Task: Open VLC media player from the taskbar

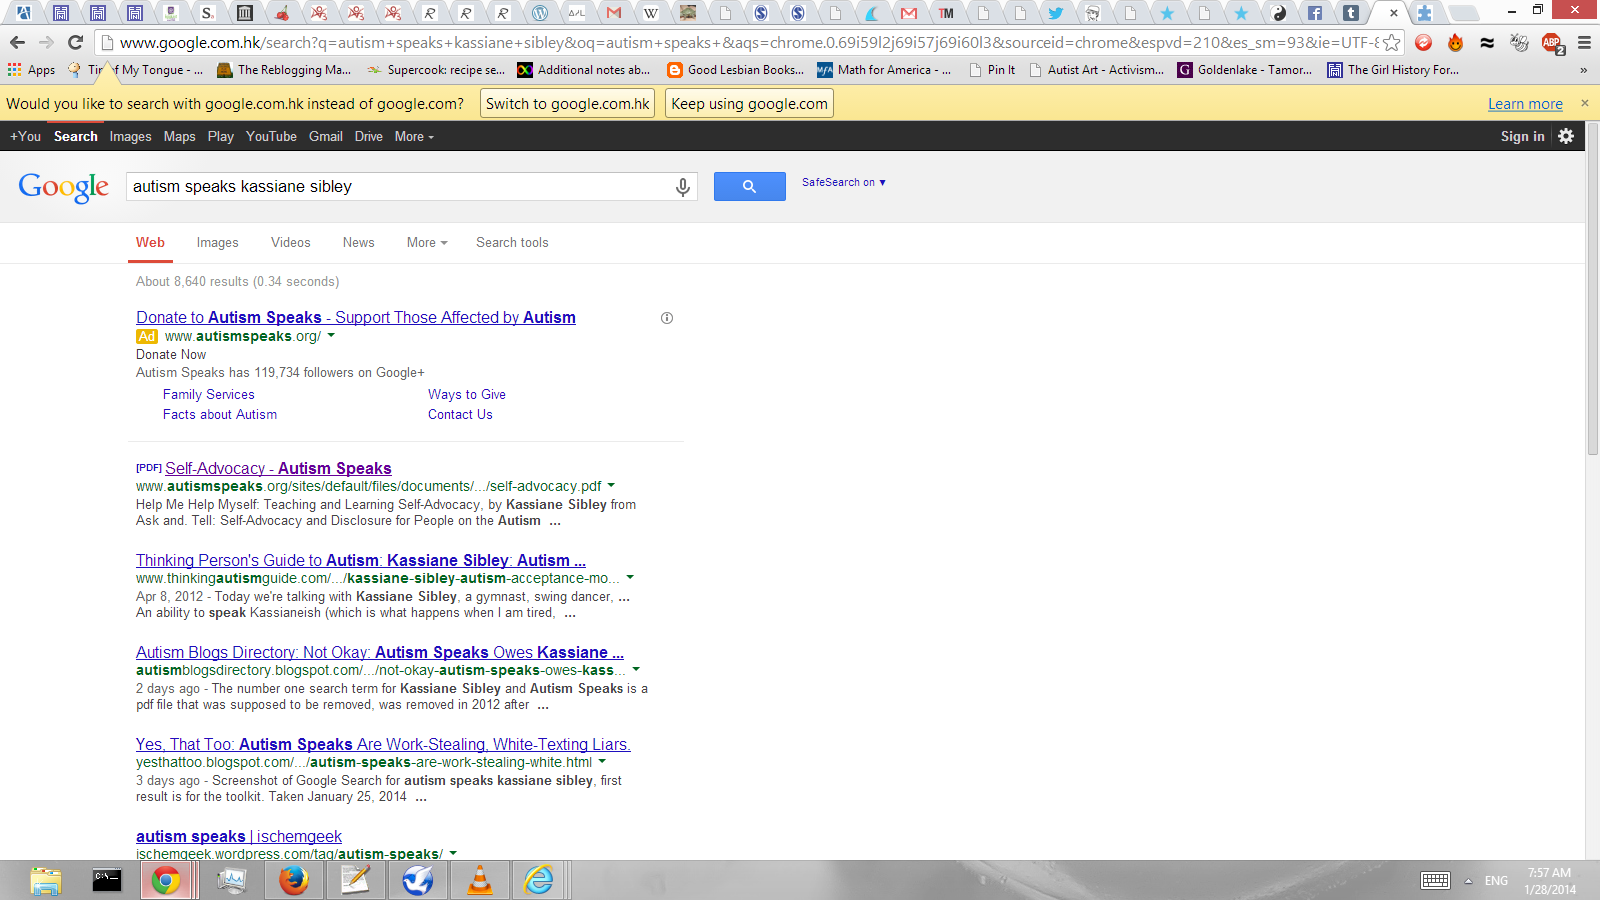Action: point(480,880)
